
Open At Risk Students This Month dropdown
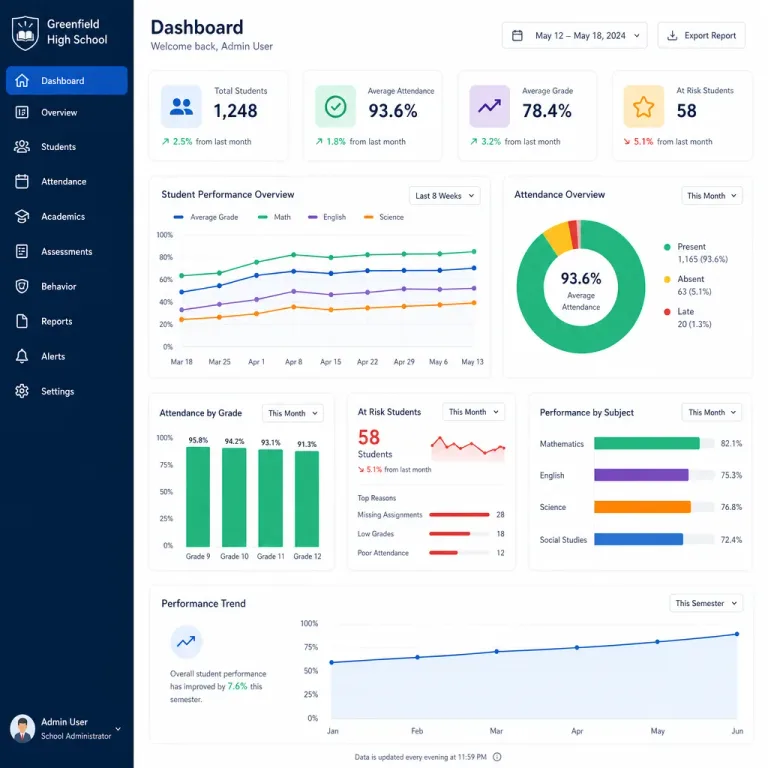[x=473, y=412]
